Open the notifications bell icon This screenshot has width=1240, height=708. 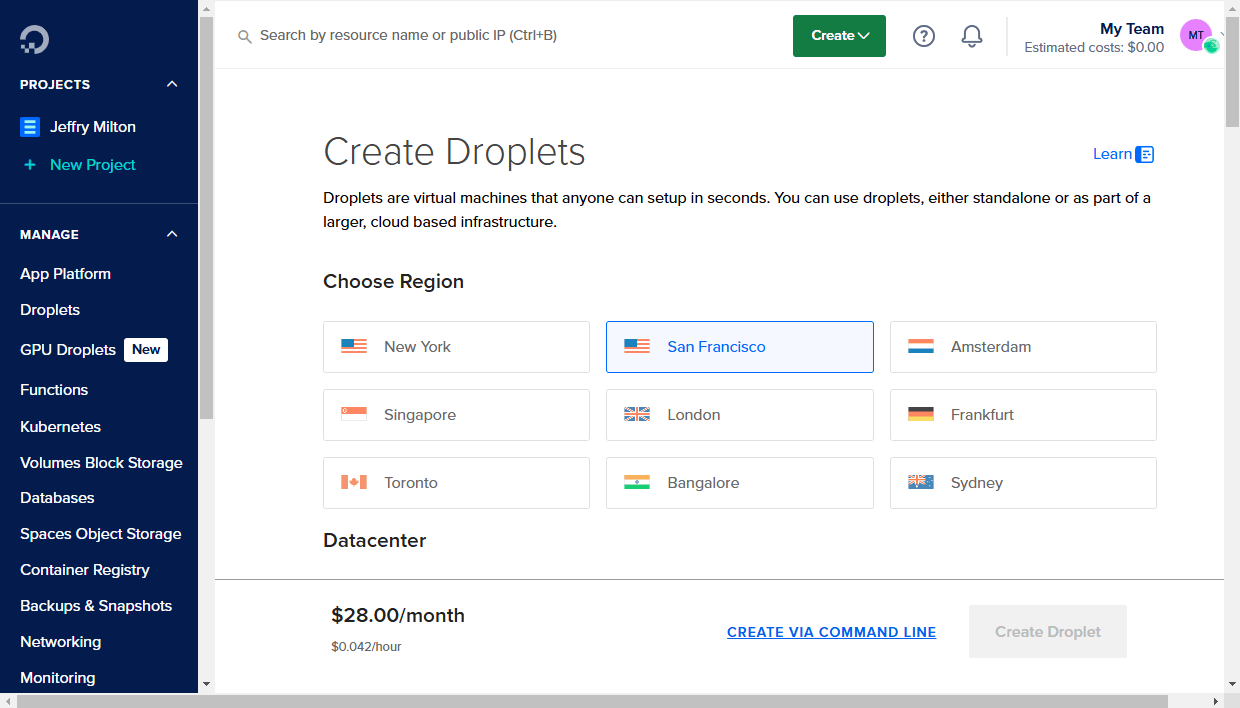tap(971, 35)
